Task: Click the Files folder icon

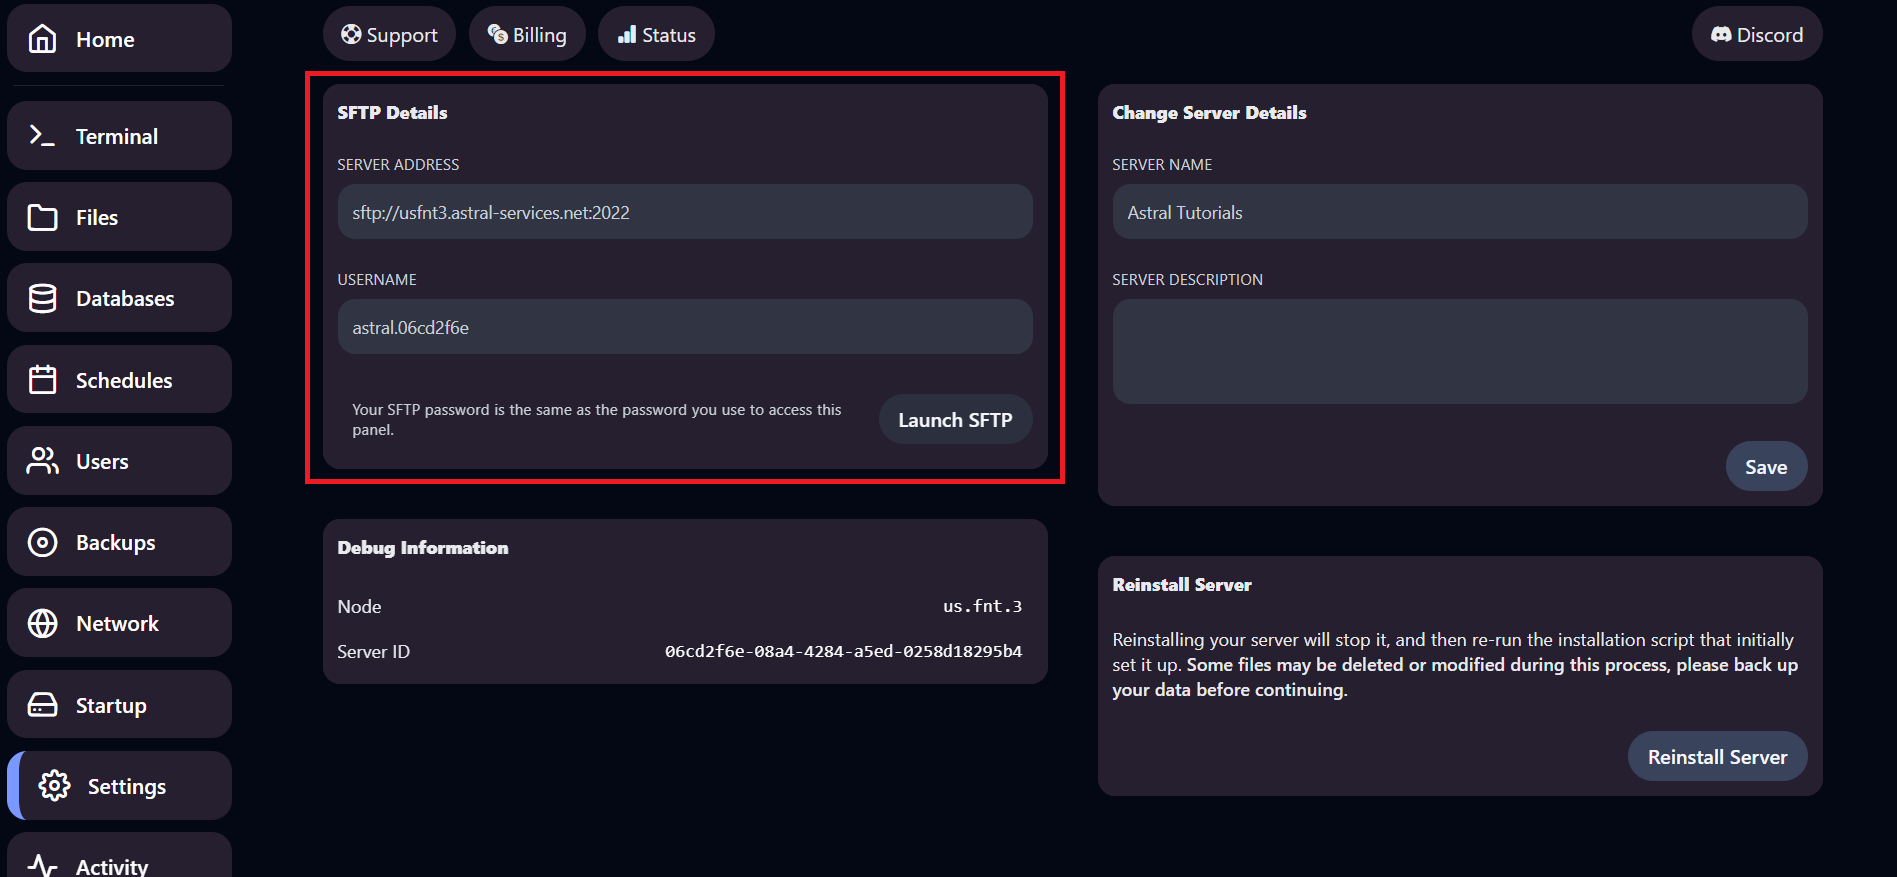Action: click(x=42, y=217)
